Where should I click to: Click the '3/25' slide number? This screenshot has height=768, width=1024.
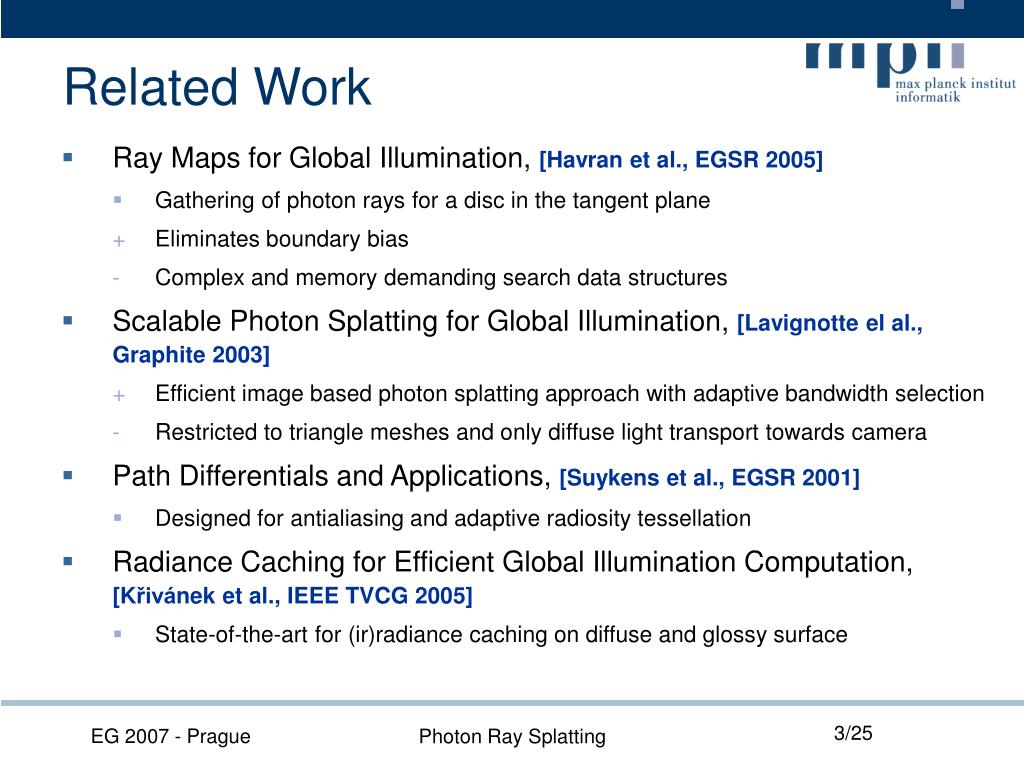[x=853, y=733]
